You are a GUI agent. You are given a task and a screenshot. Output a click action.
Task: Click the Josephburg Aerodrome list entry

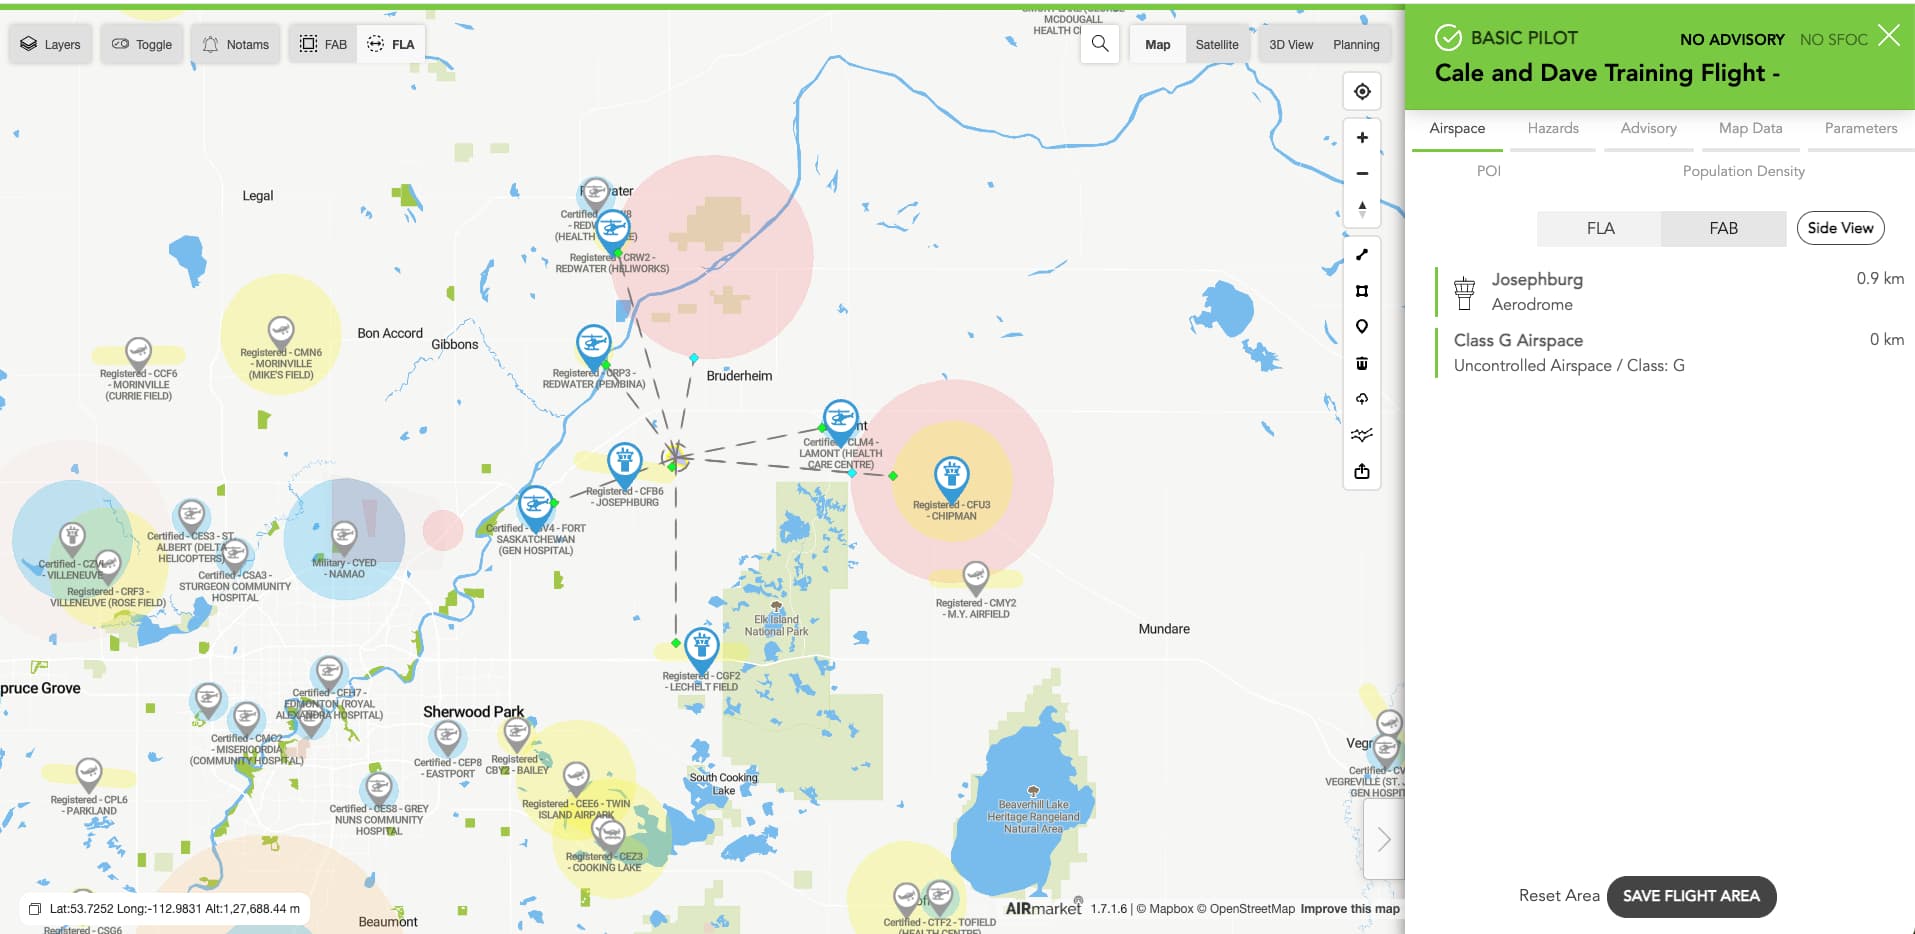[1537, 291]
